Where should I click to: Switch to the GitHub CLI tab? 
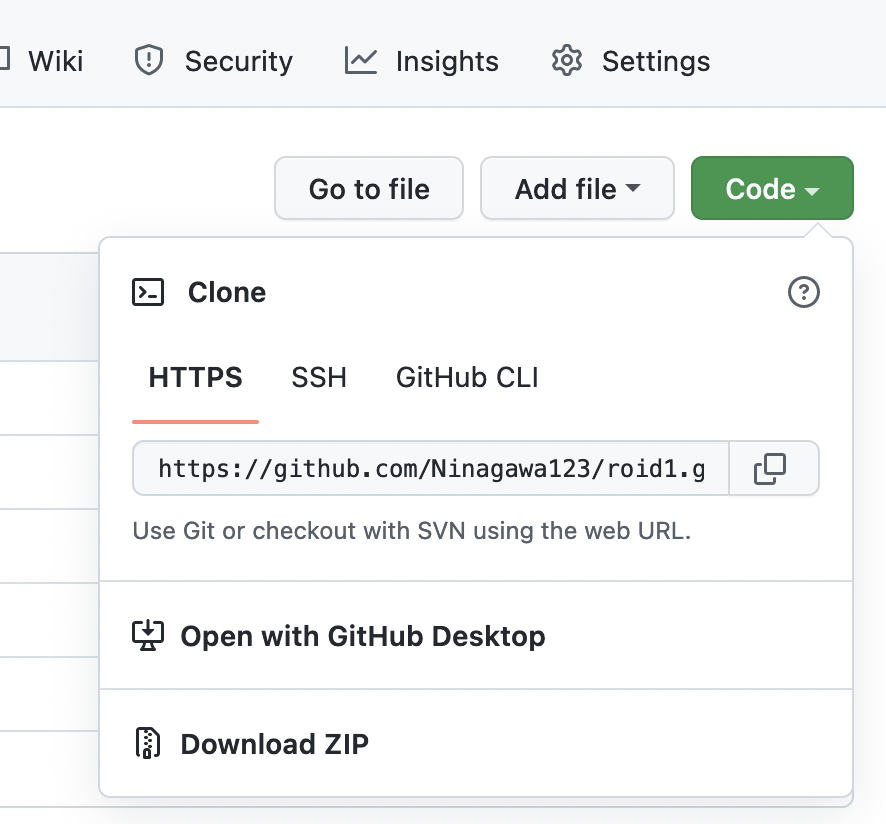click(x=467, y=378)
